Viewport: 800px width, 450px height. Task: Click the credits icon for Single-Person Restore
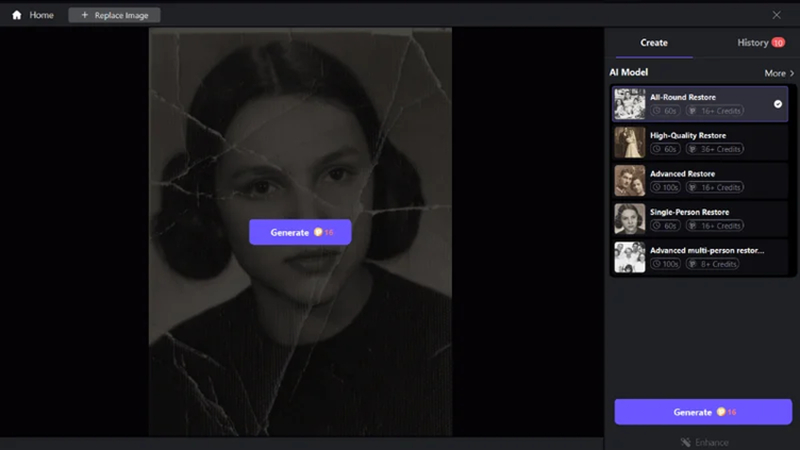click(693, 226)
